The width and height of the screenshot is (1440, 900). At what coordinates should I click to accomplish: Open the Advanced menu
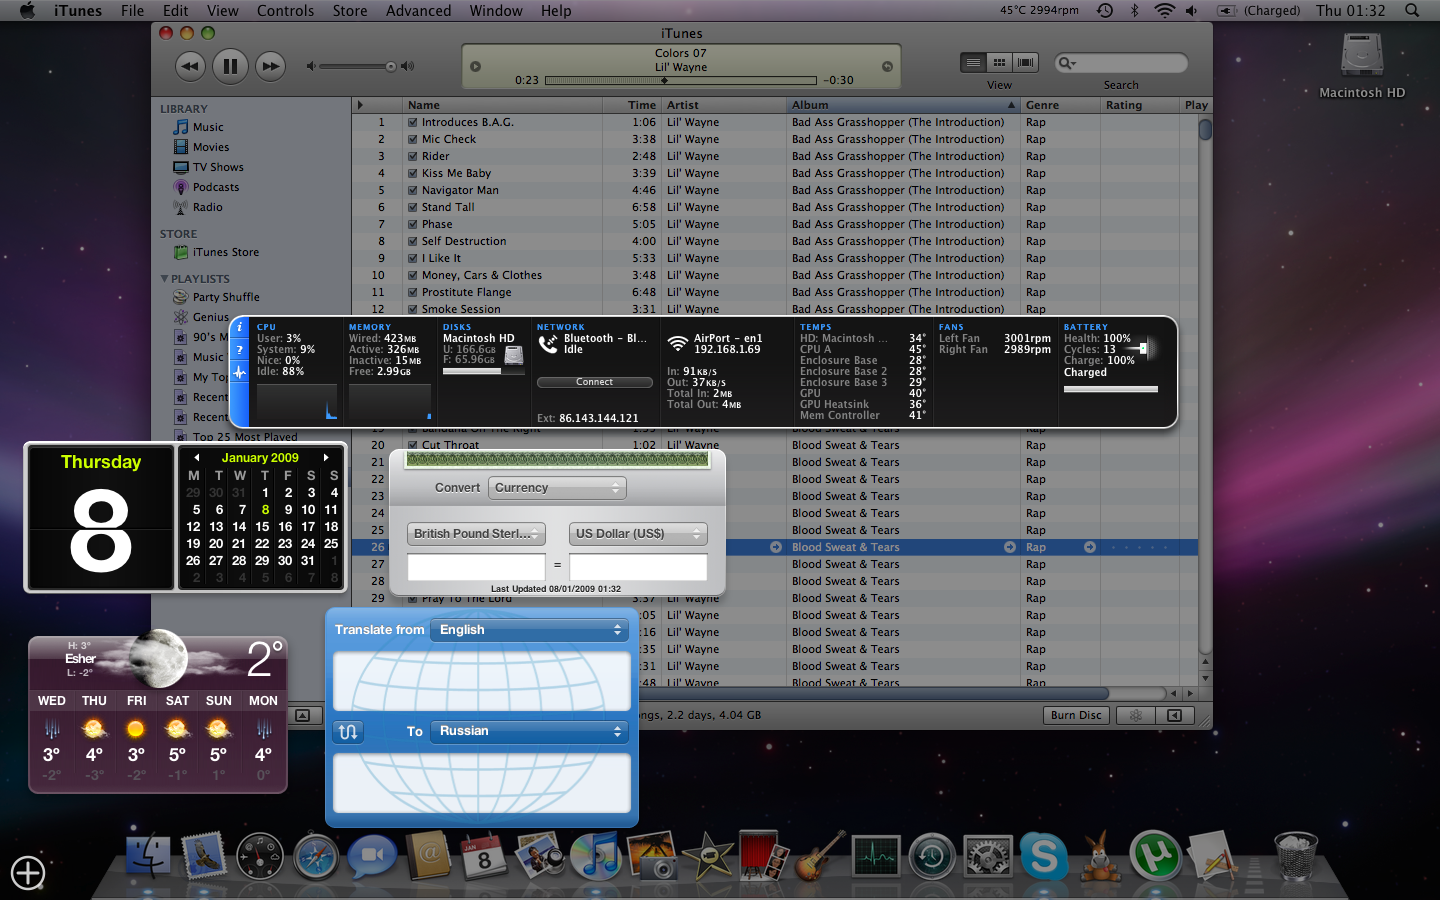coord(418,11)
